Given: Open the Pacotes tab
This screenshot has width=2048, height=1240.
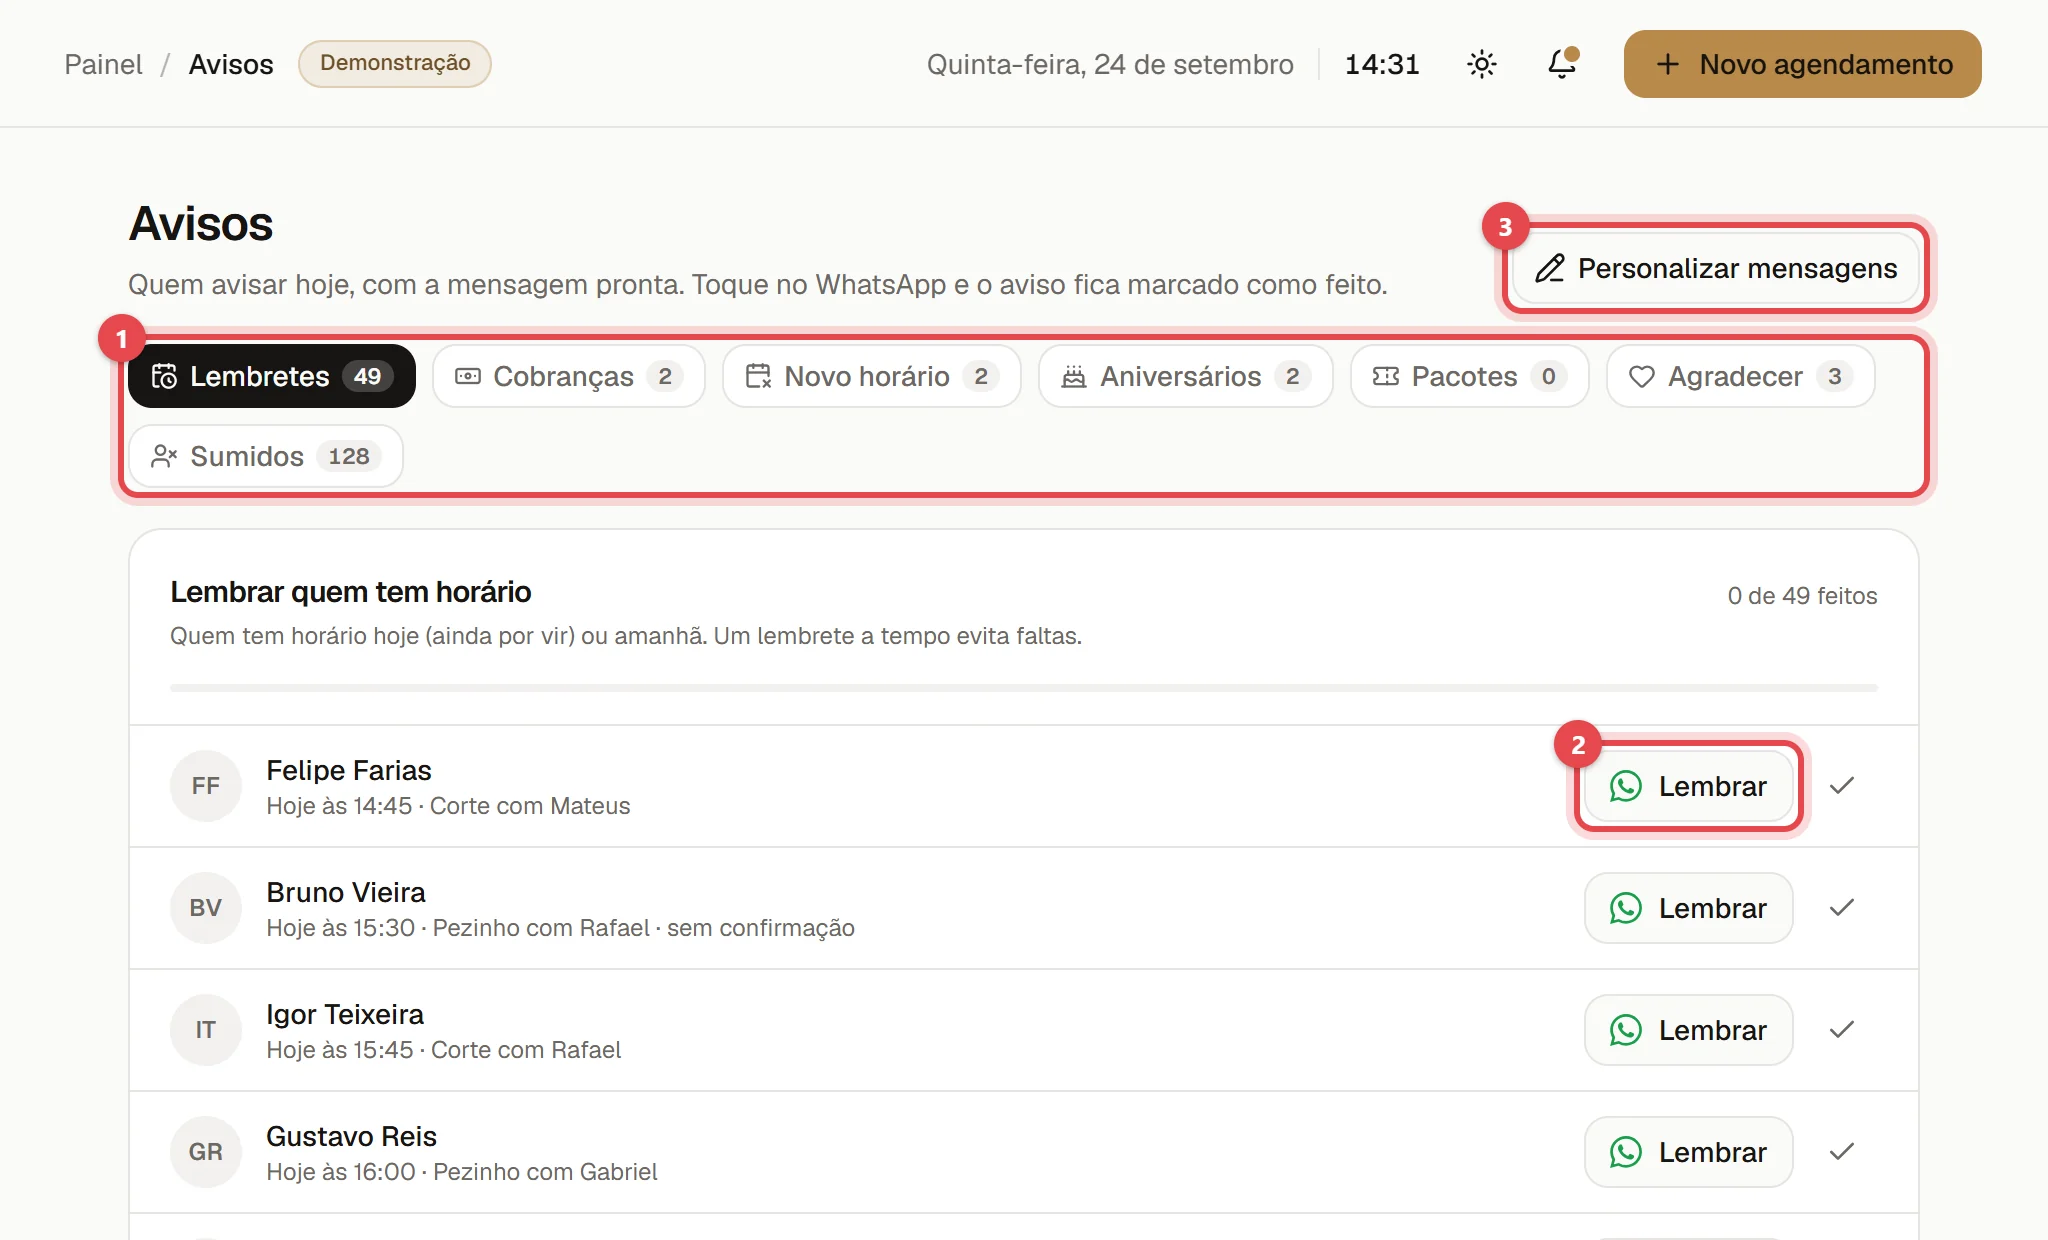Looking at the screenshot, I should tap(1470, 376).
